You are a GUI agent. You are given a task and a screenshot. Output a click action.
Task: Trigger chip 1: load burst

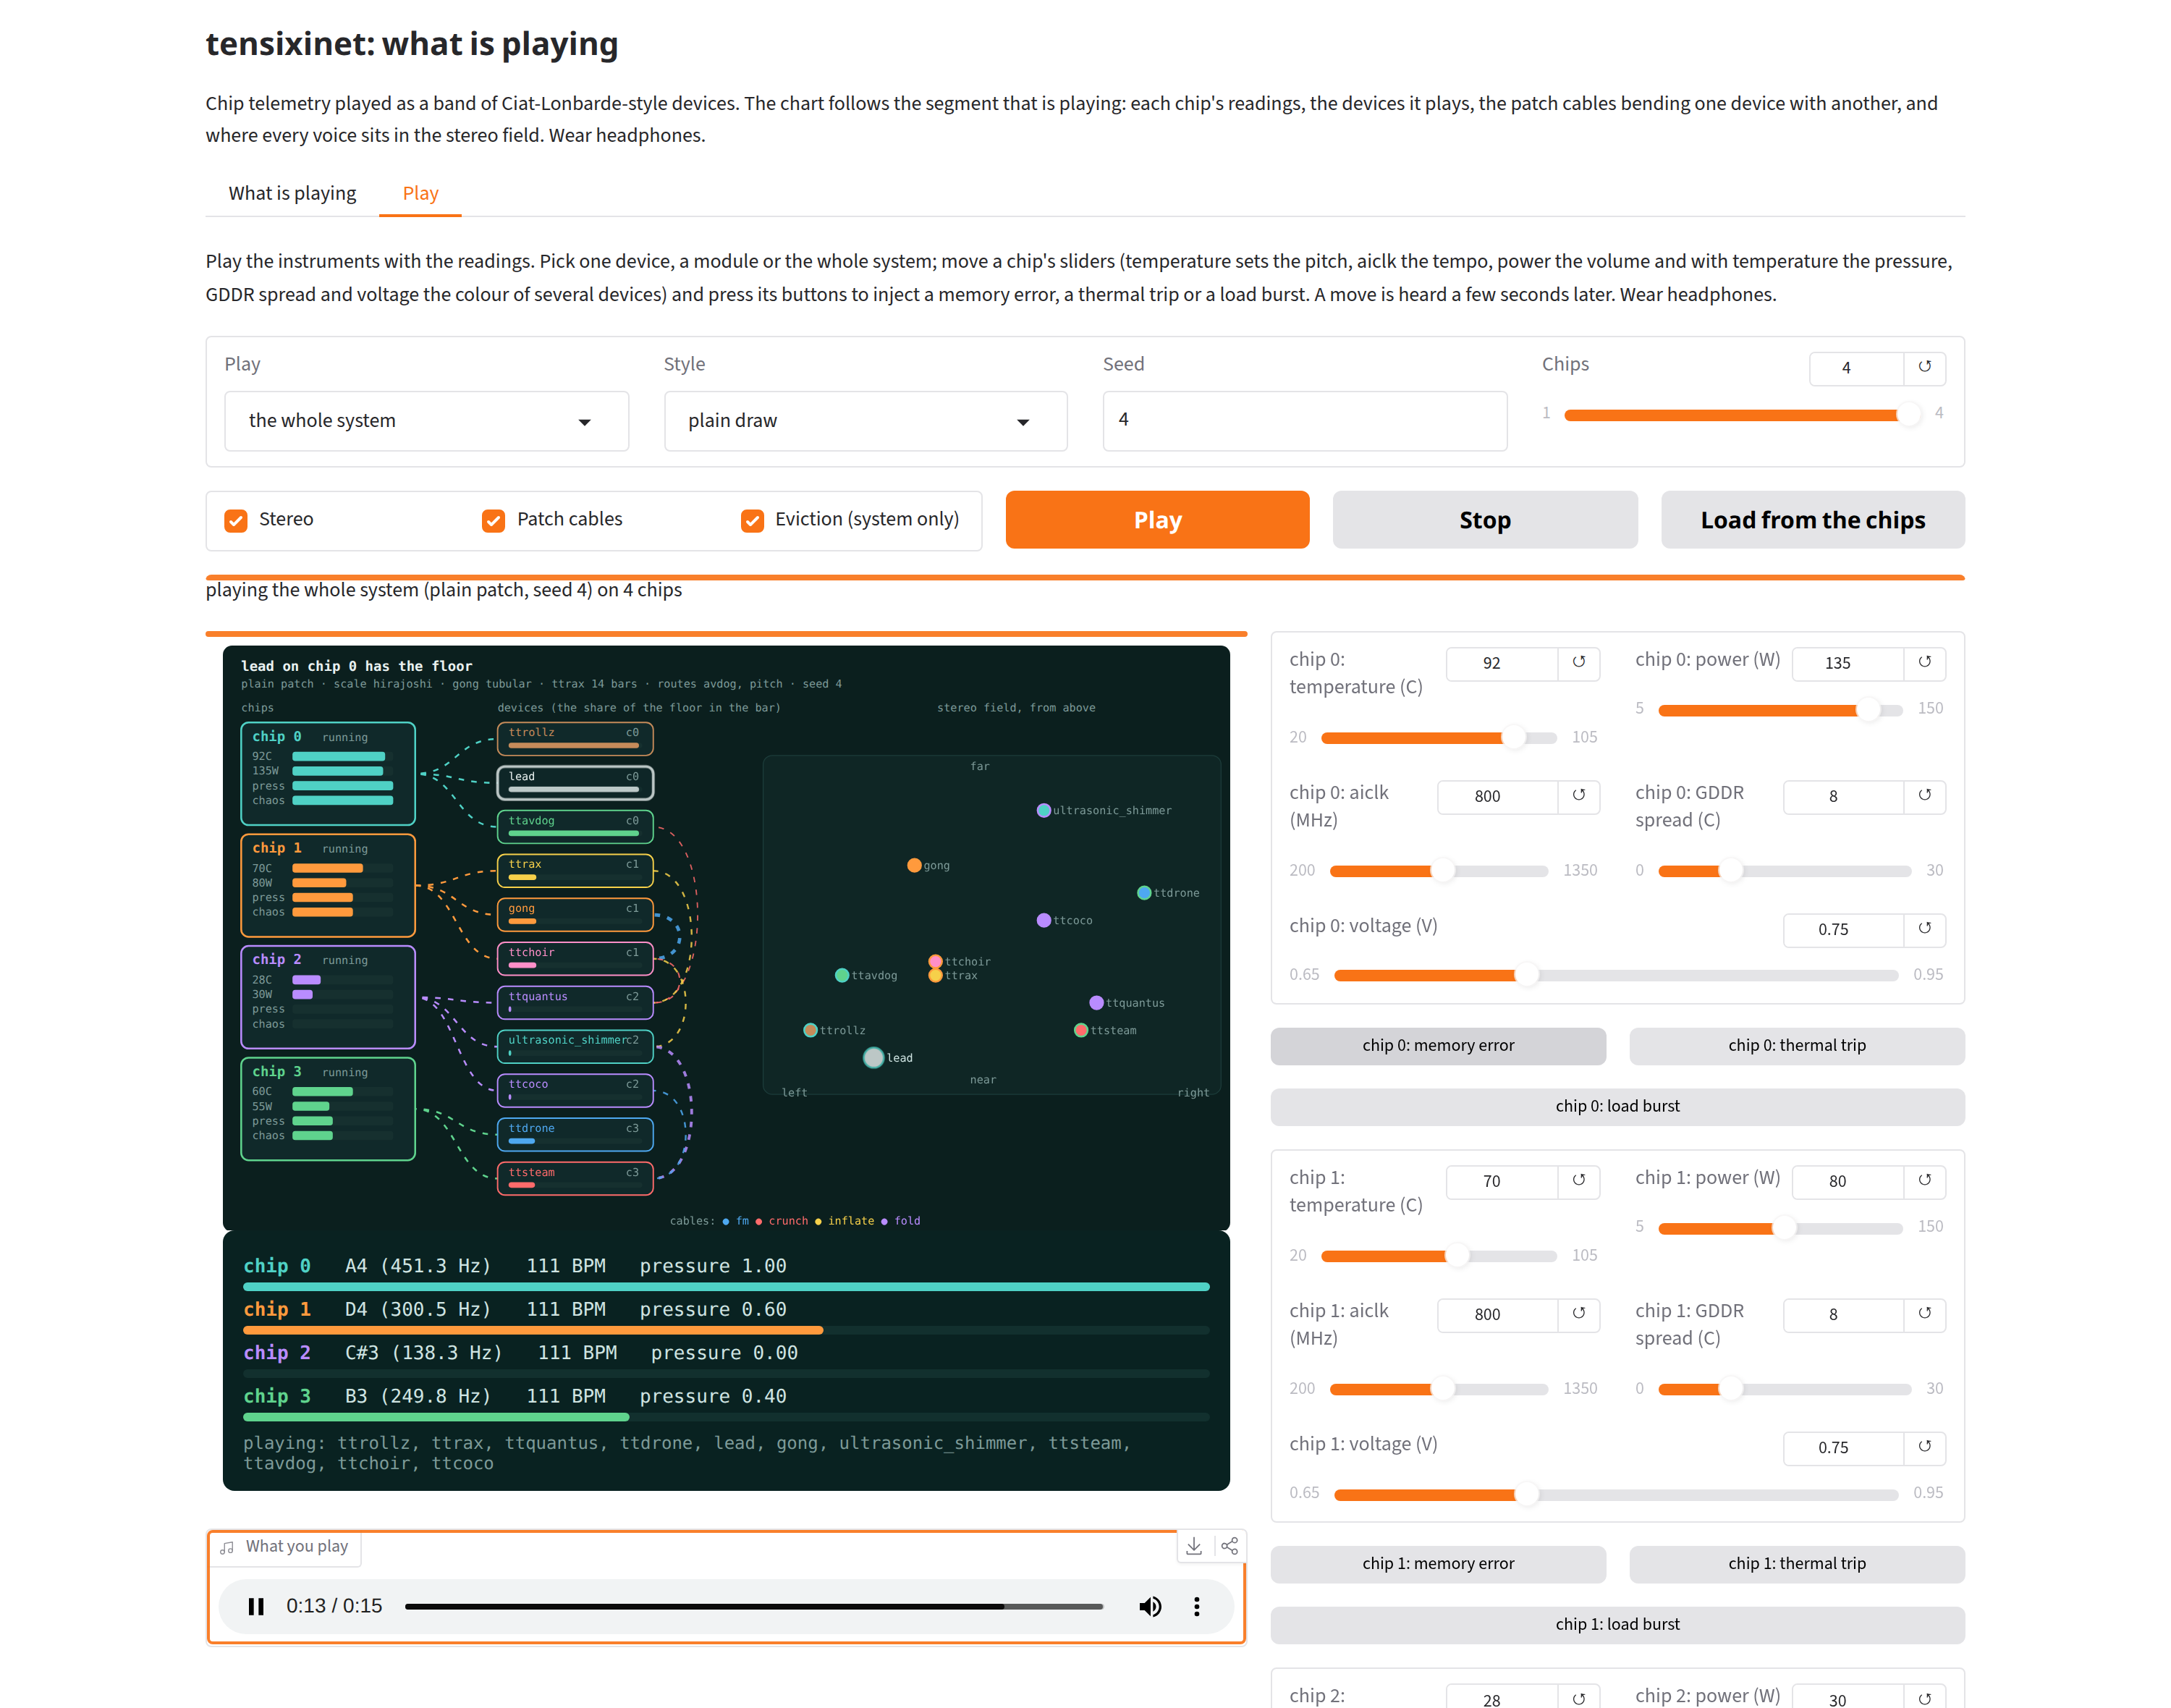[1617, 1624]
